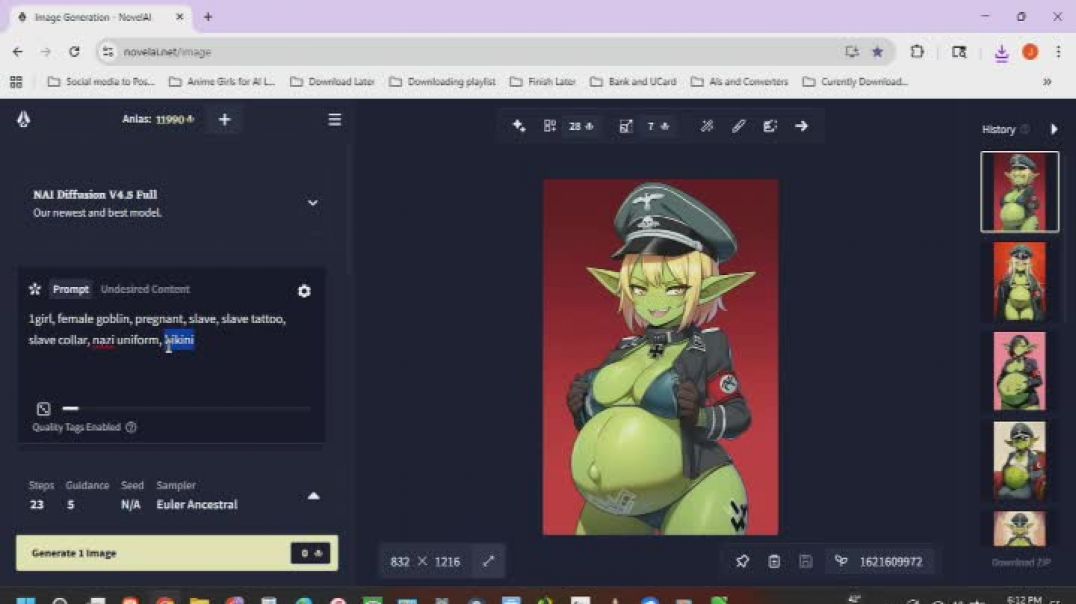Click the plus icon to add Anlas
The height and width of the screenshot is (604, 1076).
pos(224,120)
